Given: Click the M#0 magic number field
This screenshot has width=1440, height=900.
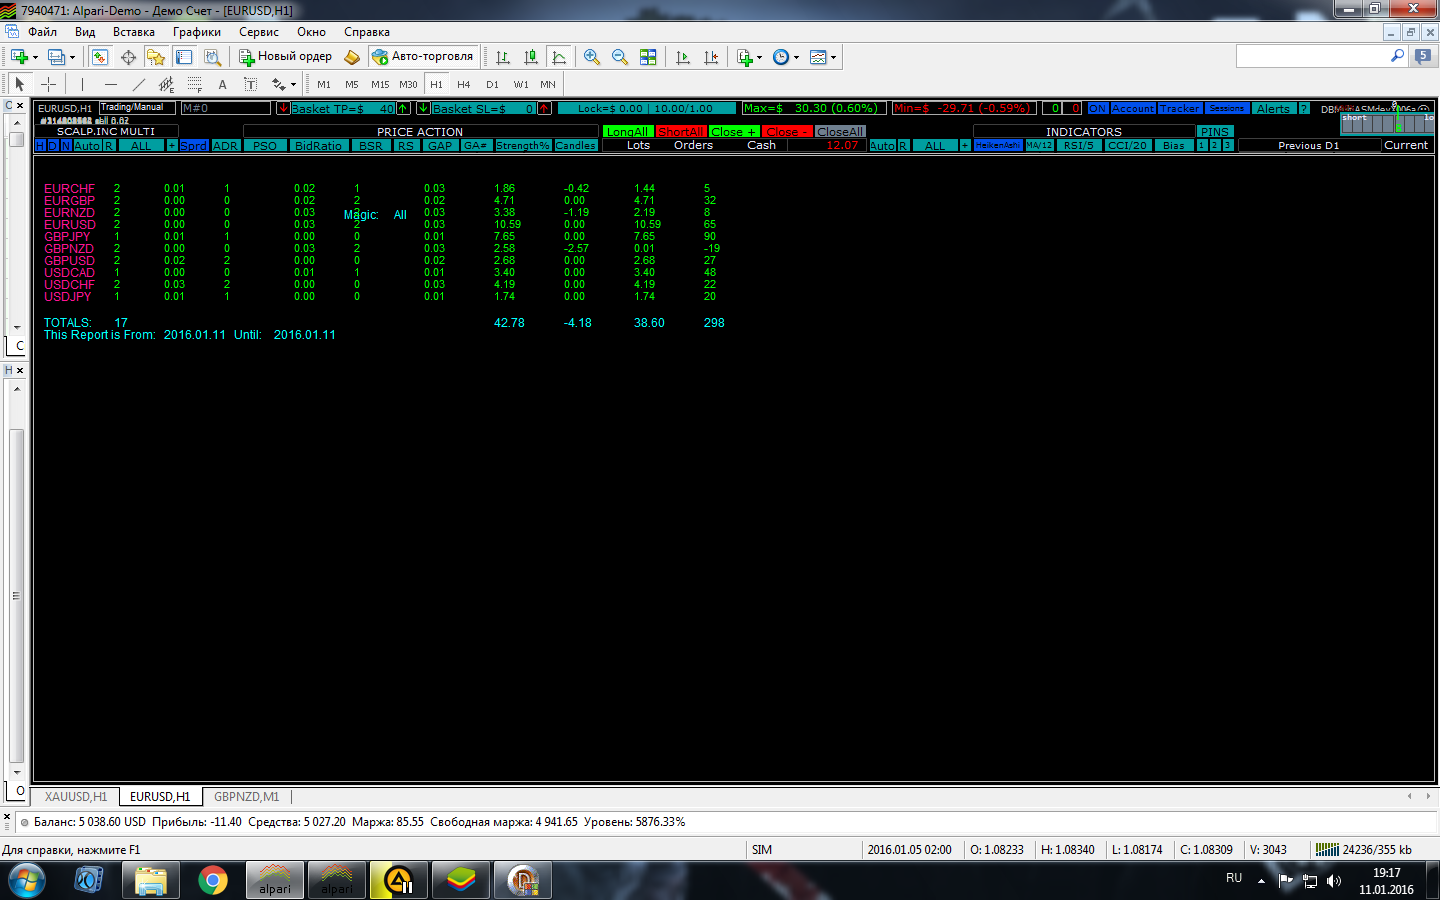Looking at the screenshot, I should [x=225, y=108].
